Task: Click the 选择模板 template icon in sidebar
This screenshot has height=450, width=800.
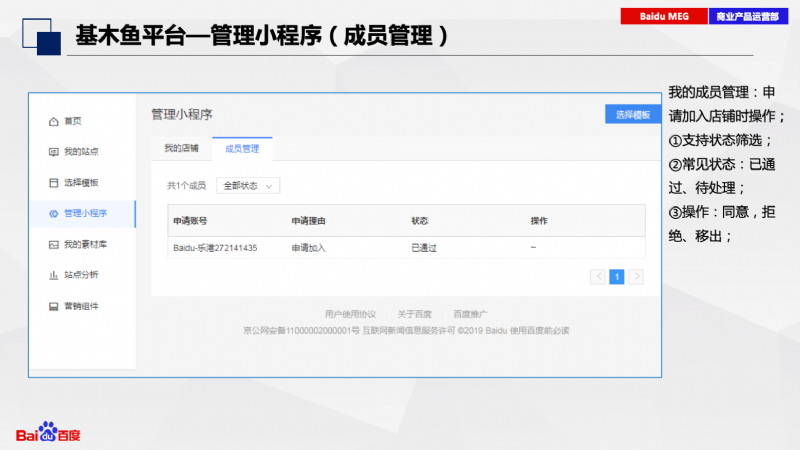Action: (54, 183)
